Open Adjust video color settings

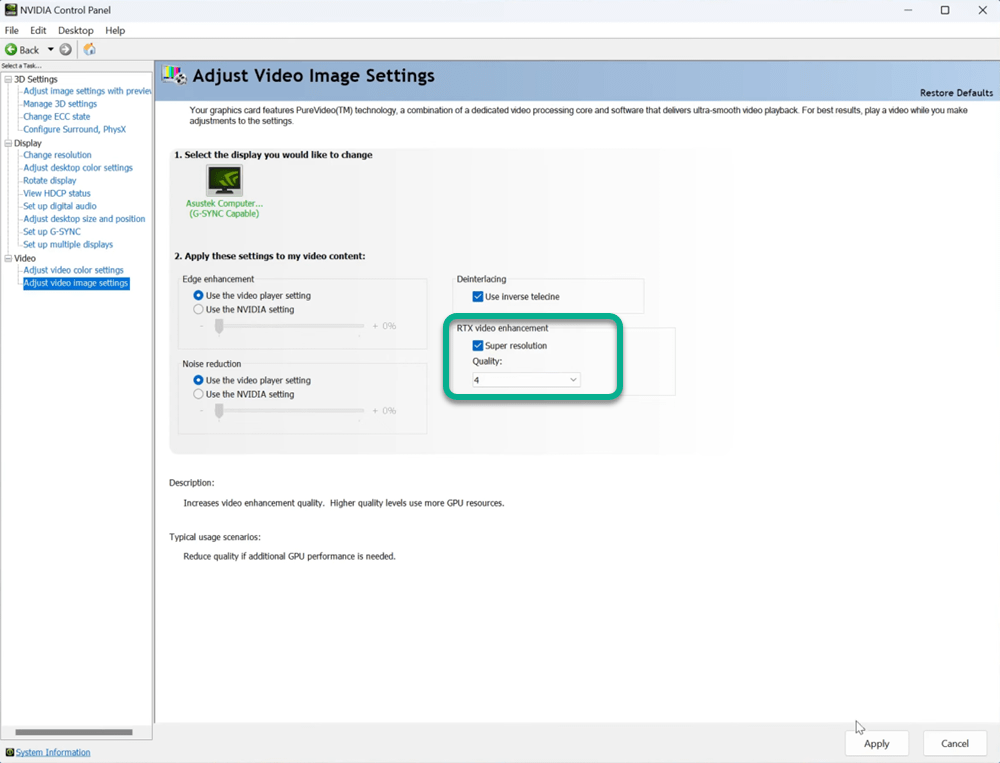73,270
